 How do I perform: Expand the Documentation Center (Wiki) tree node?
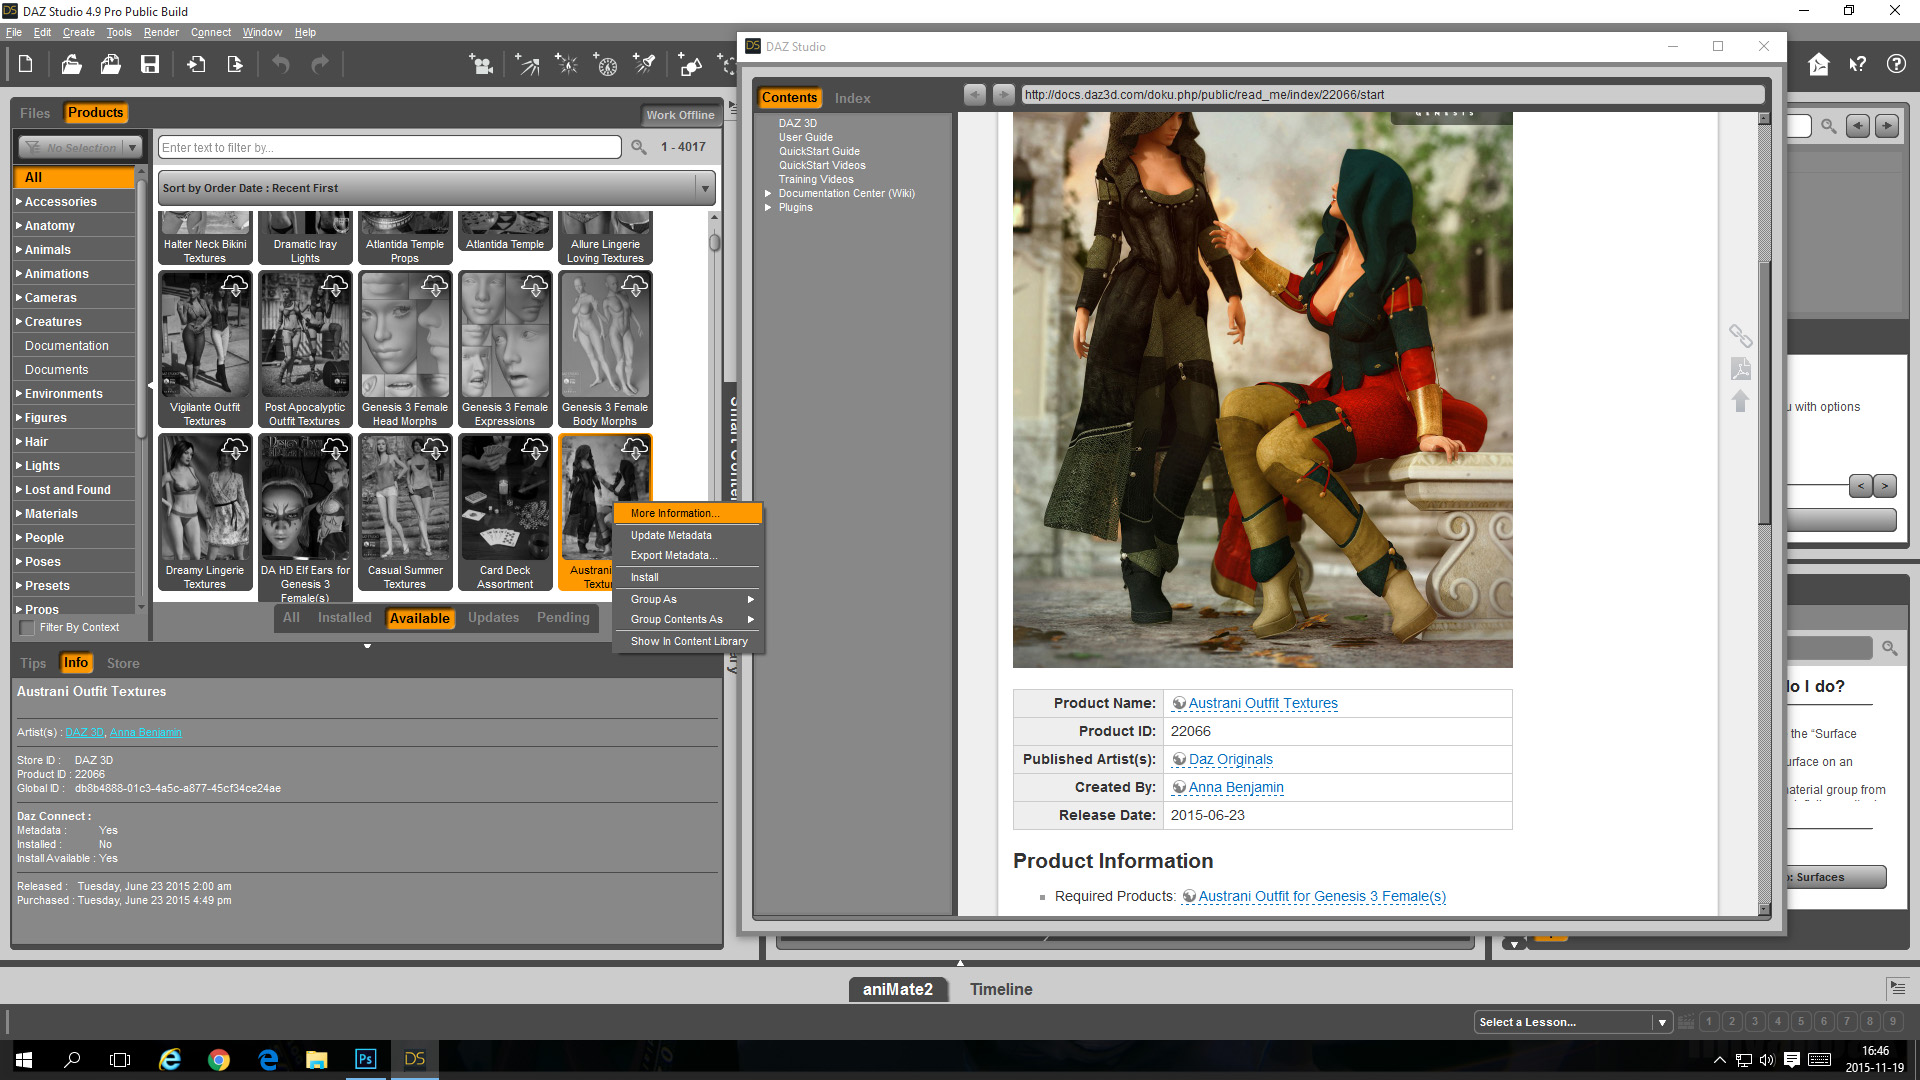coord(768,194)
